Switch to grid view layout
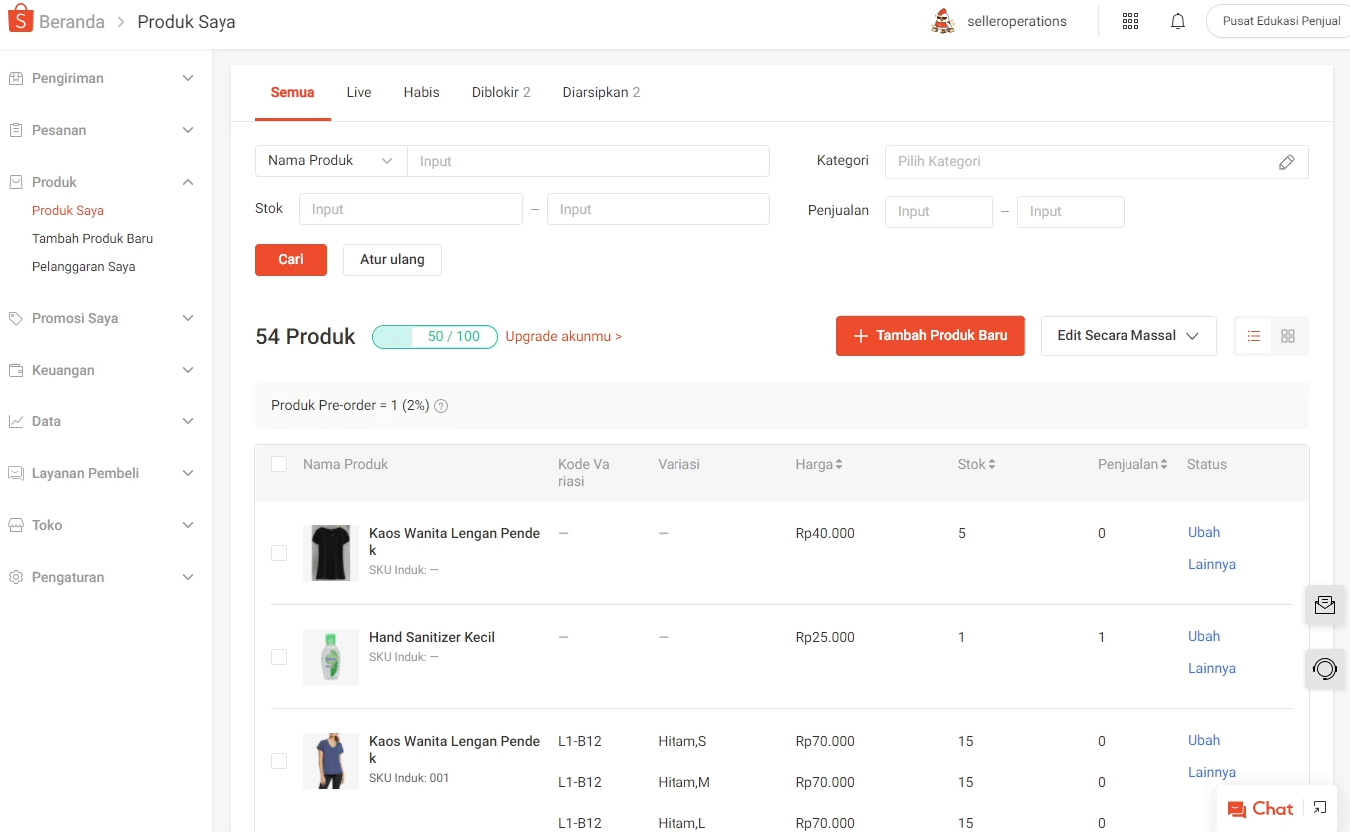 coord(1288,336)
